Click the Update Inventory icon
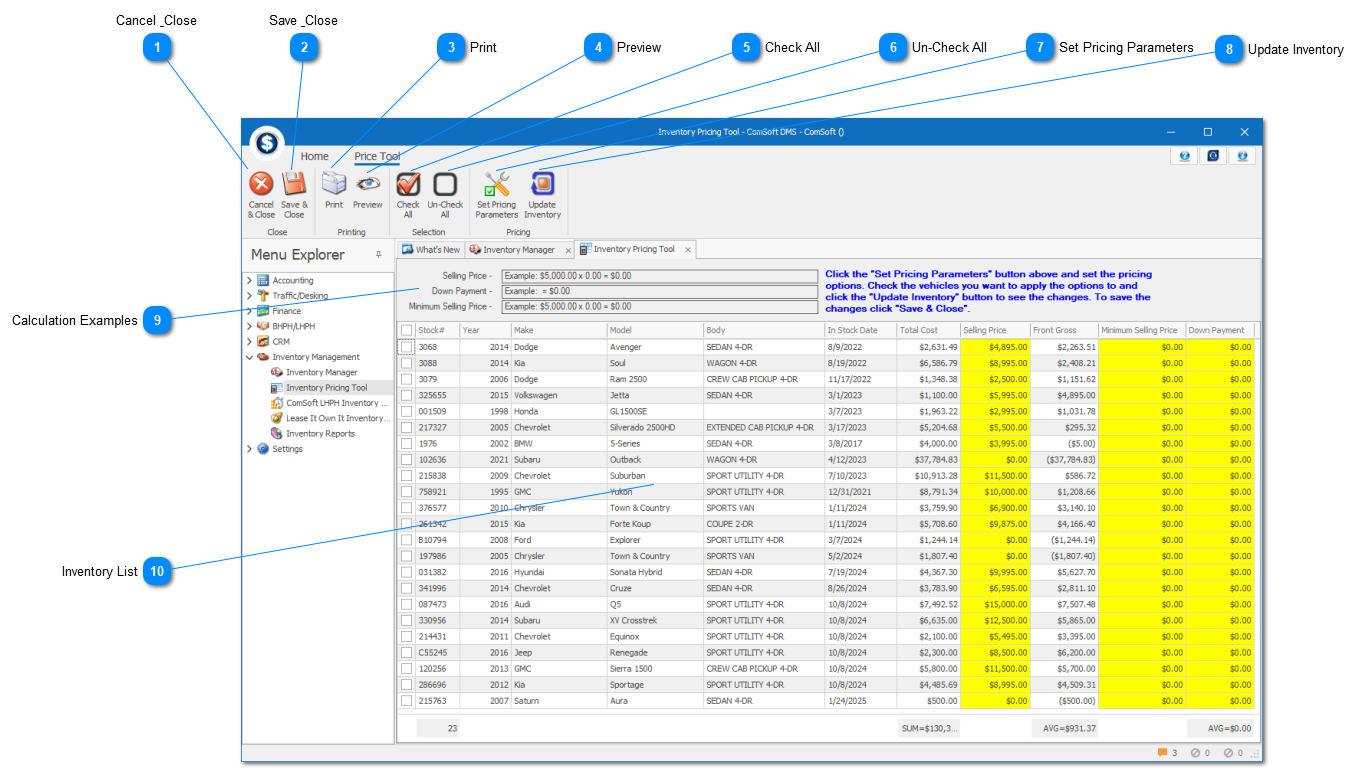The width and height of the screenshot is (1360, 771). [x=542, y=184]
